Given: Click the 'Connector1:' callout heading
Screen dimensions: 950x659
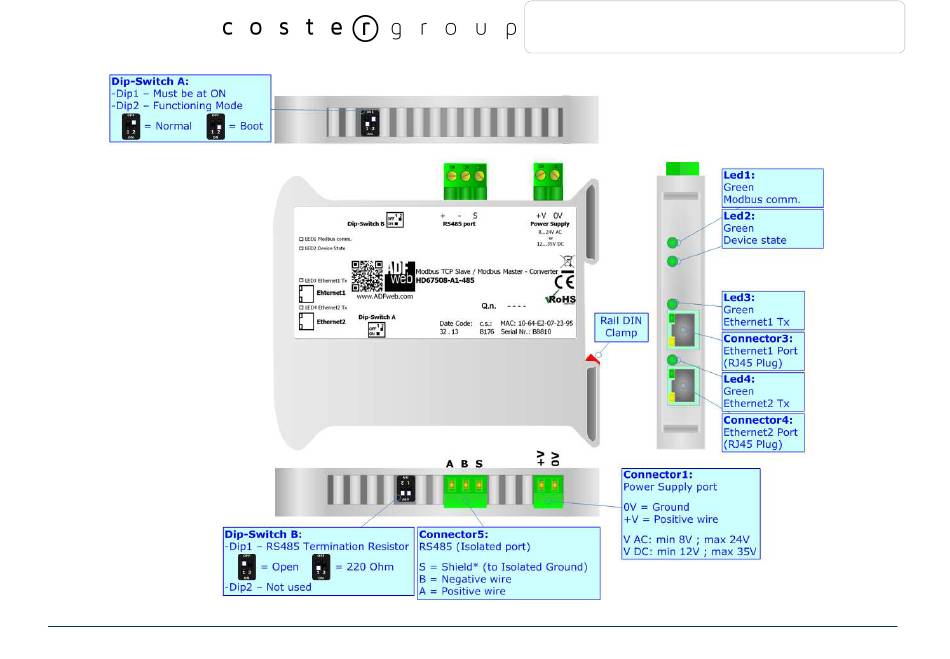Looking at the screenshot, I should coord(657,474).
